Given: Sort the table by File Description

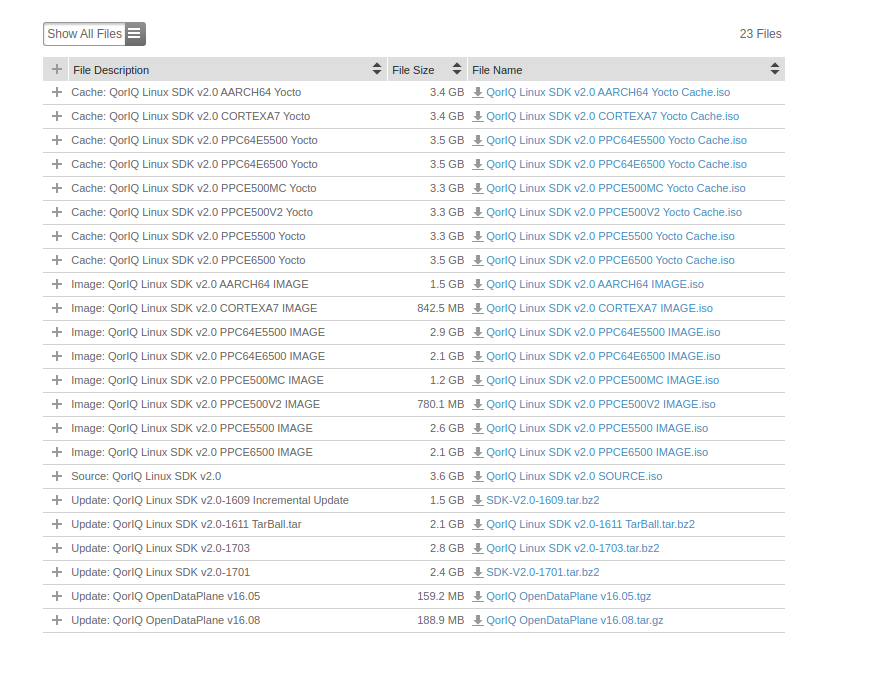Looking at the screenshot, I should pos(377,69).
